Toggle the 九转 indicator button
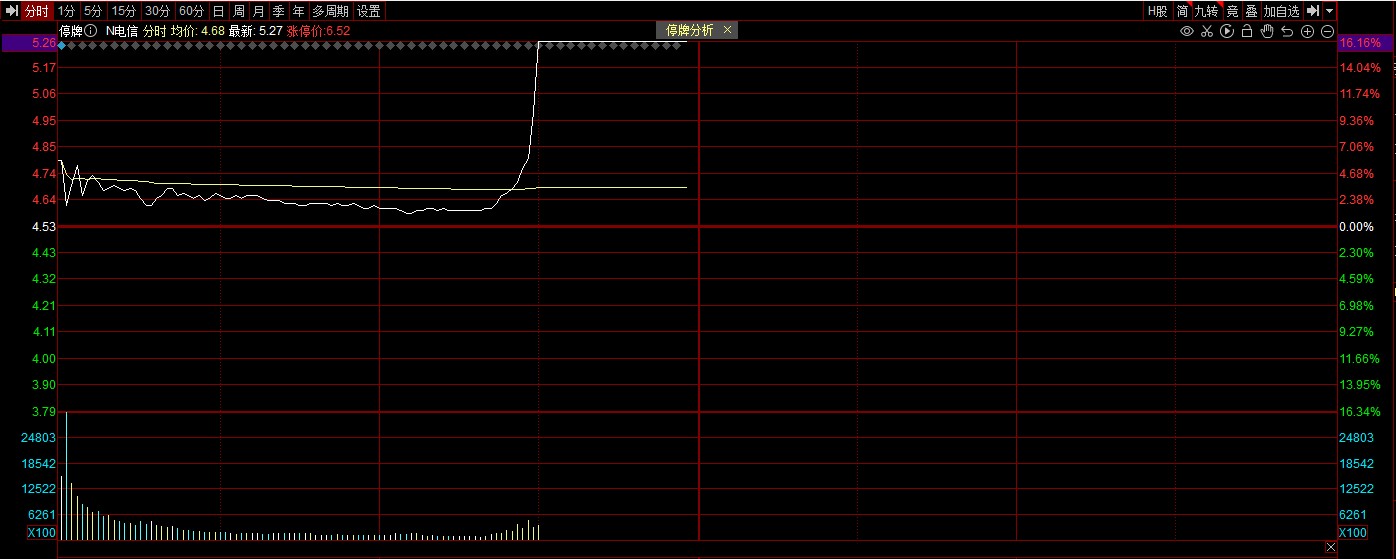Image resolution: width=1396 pixels, height=559 pixels. [x=1207, y=11]
